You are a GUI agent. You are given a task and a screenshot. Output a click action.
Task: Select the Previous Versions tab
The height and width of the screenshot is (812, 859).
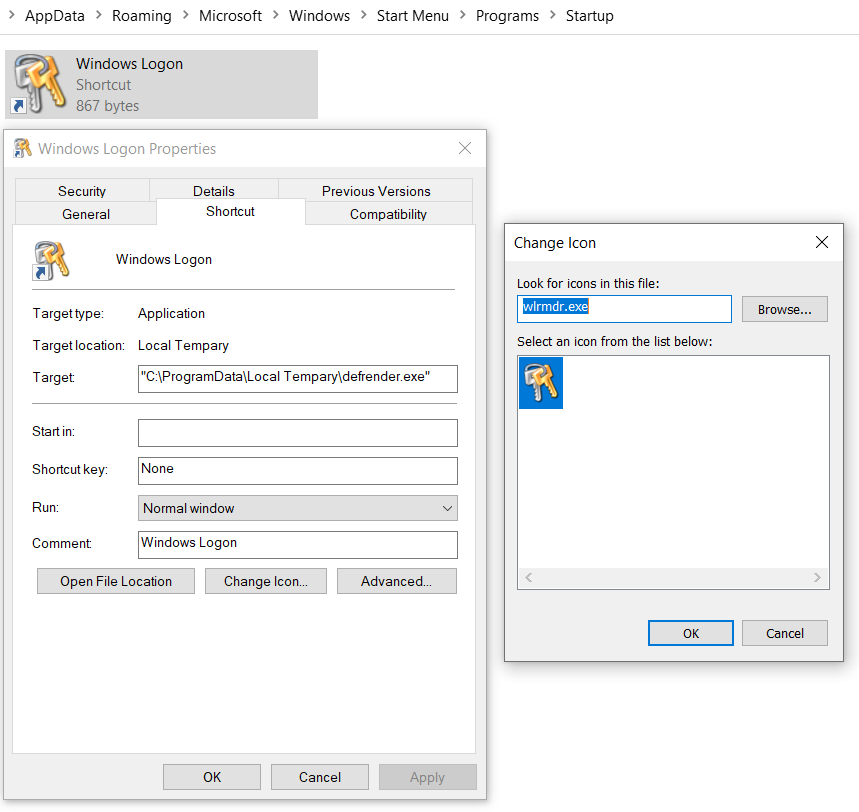pyautogui.click(x=375, y=190)
